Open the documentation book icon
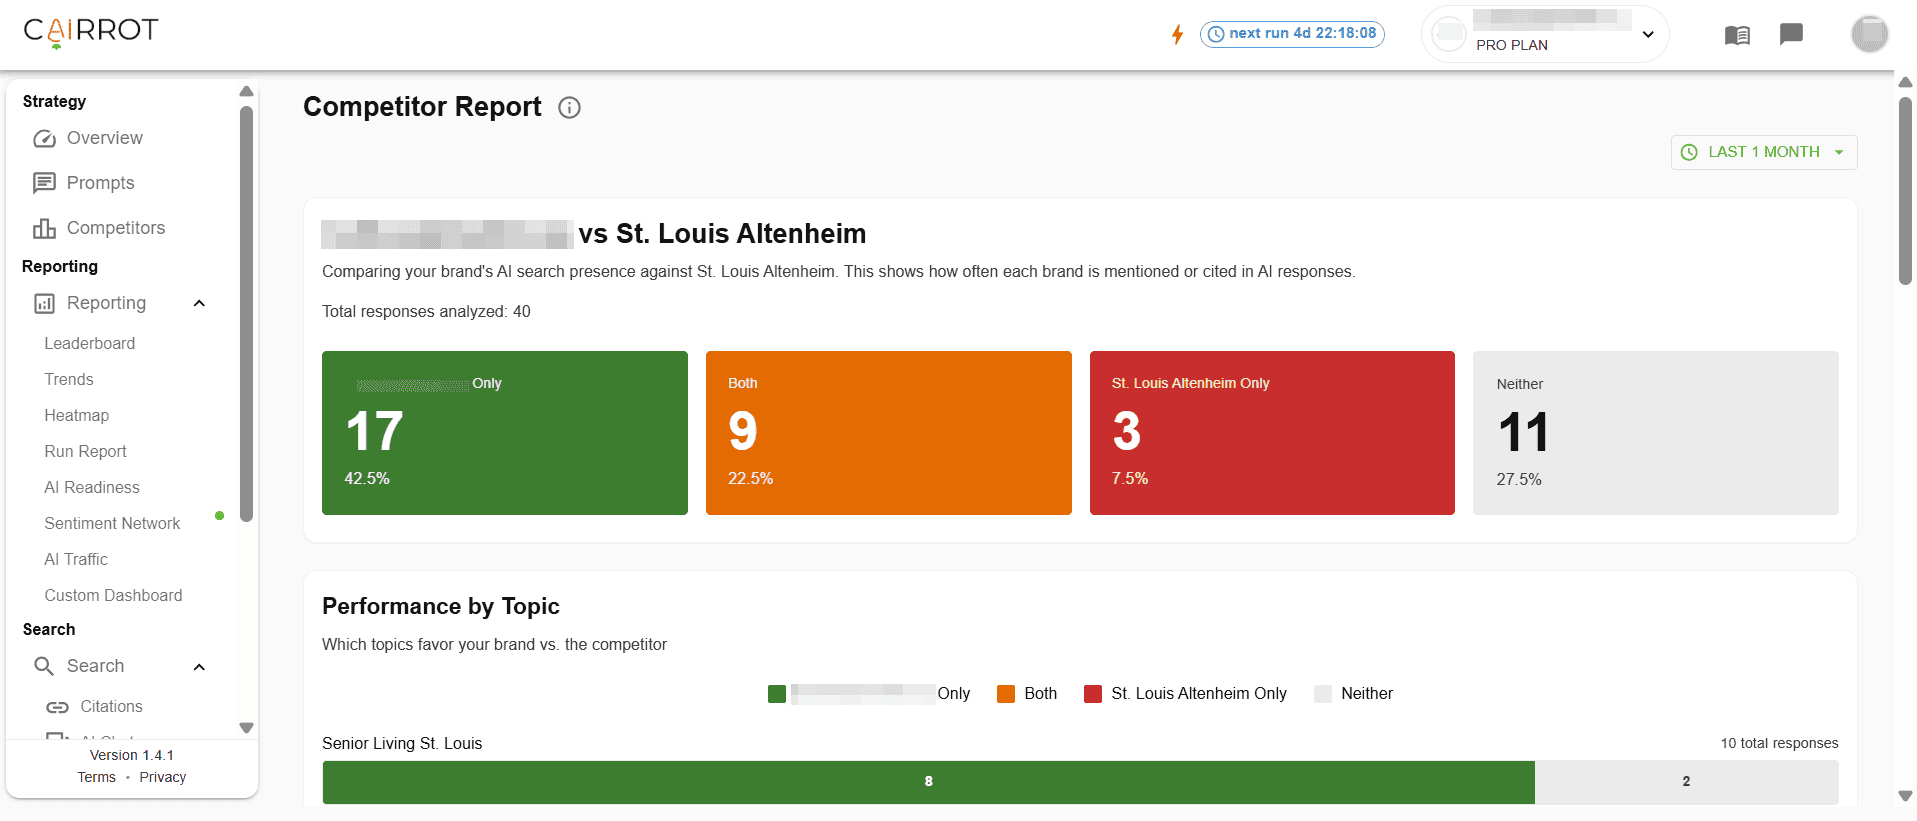This screenshot has height=821, width=1917. point(1737,35)
